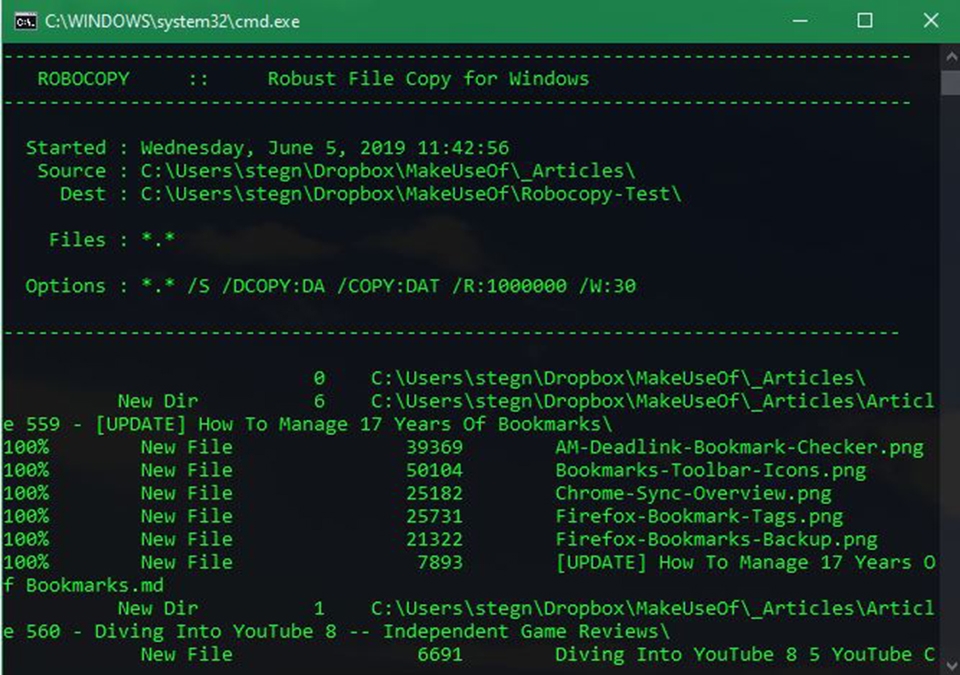The image size is (960, 675).
Task: Click the Options line with /S /DCOPY:DA
Action: [330, 286]
